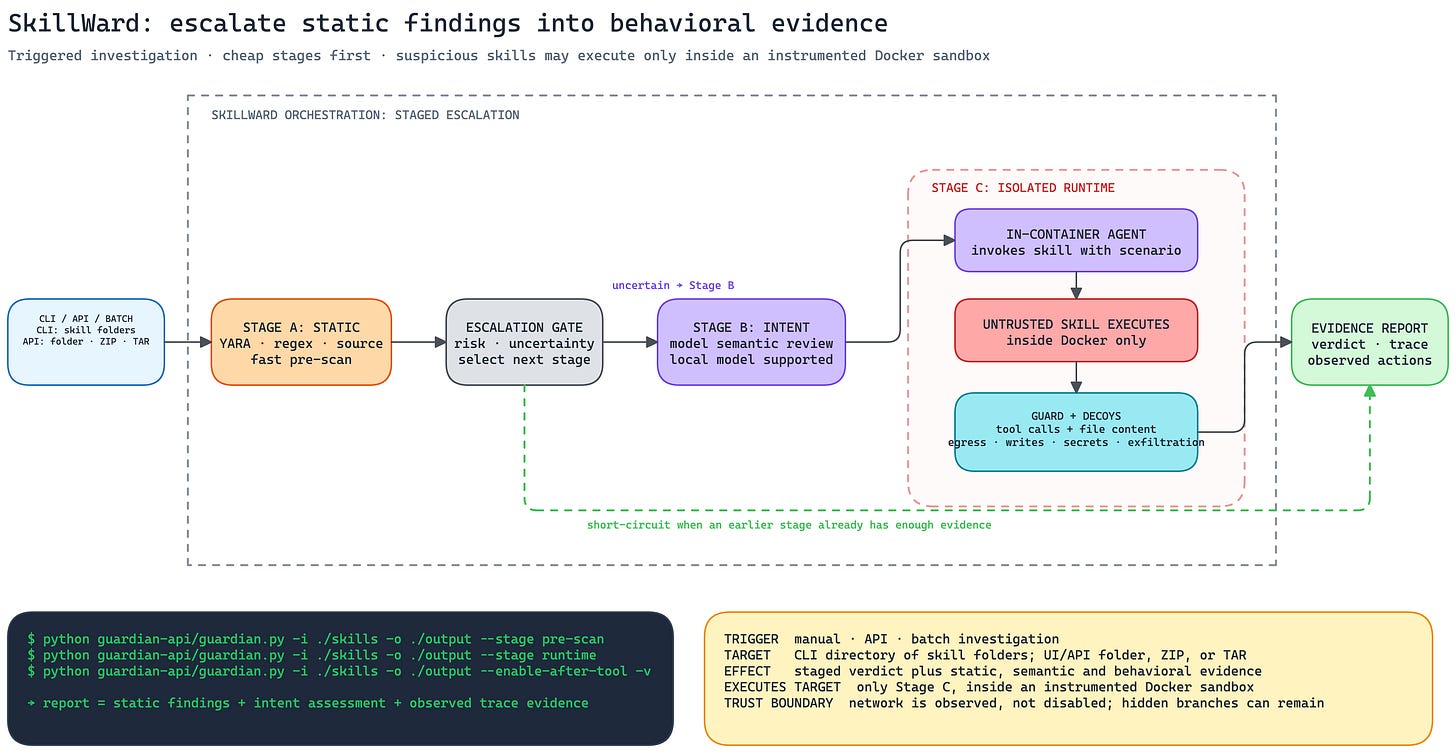The image size is (1456, 753).
Task: Click 'YARA · regex · source' text
Action: click(x=301, y=344)
